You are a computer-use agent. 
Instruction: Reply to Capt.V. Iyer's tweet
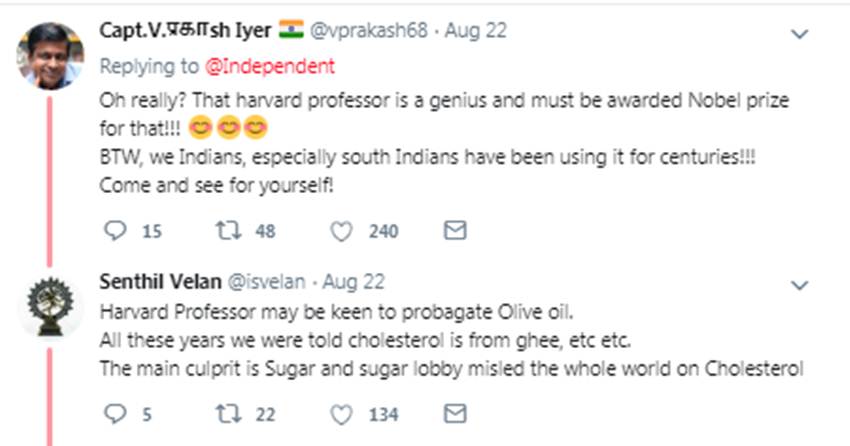pyautogui.click(x=115, y=232)
